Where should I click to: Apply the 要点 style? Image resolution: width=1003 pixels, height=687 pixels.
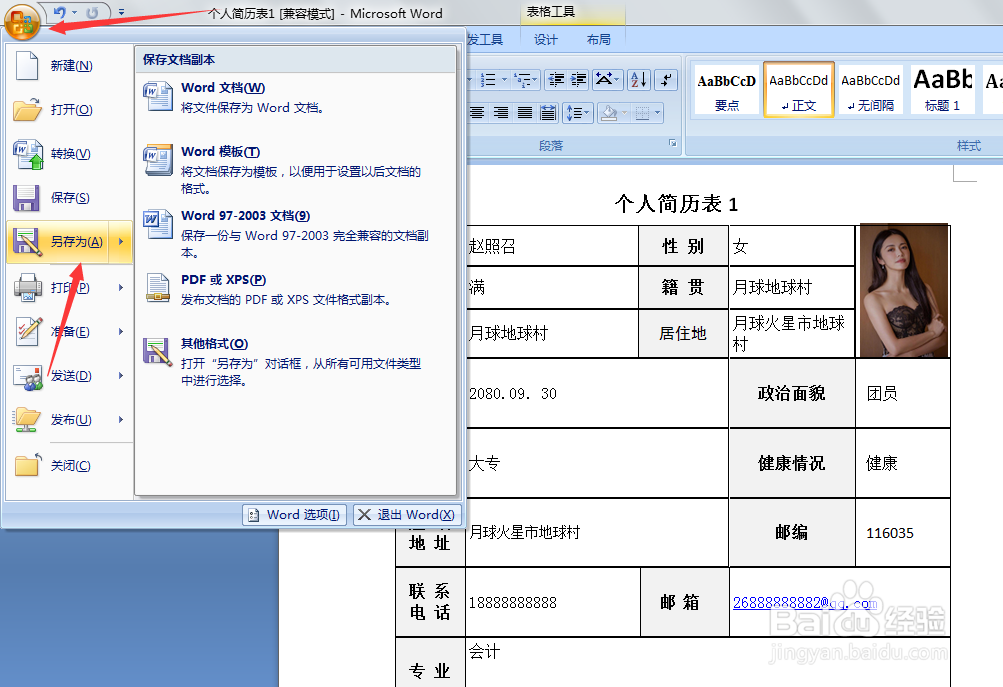(726, 90)
